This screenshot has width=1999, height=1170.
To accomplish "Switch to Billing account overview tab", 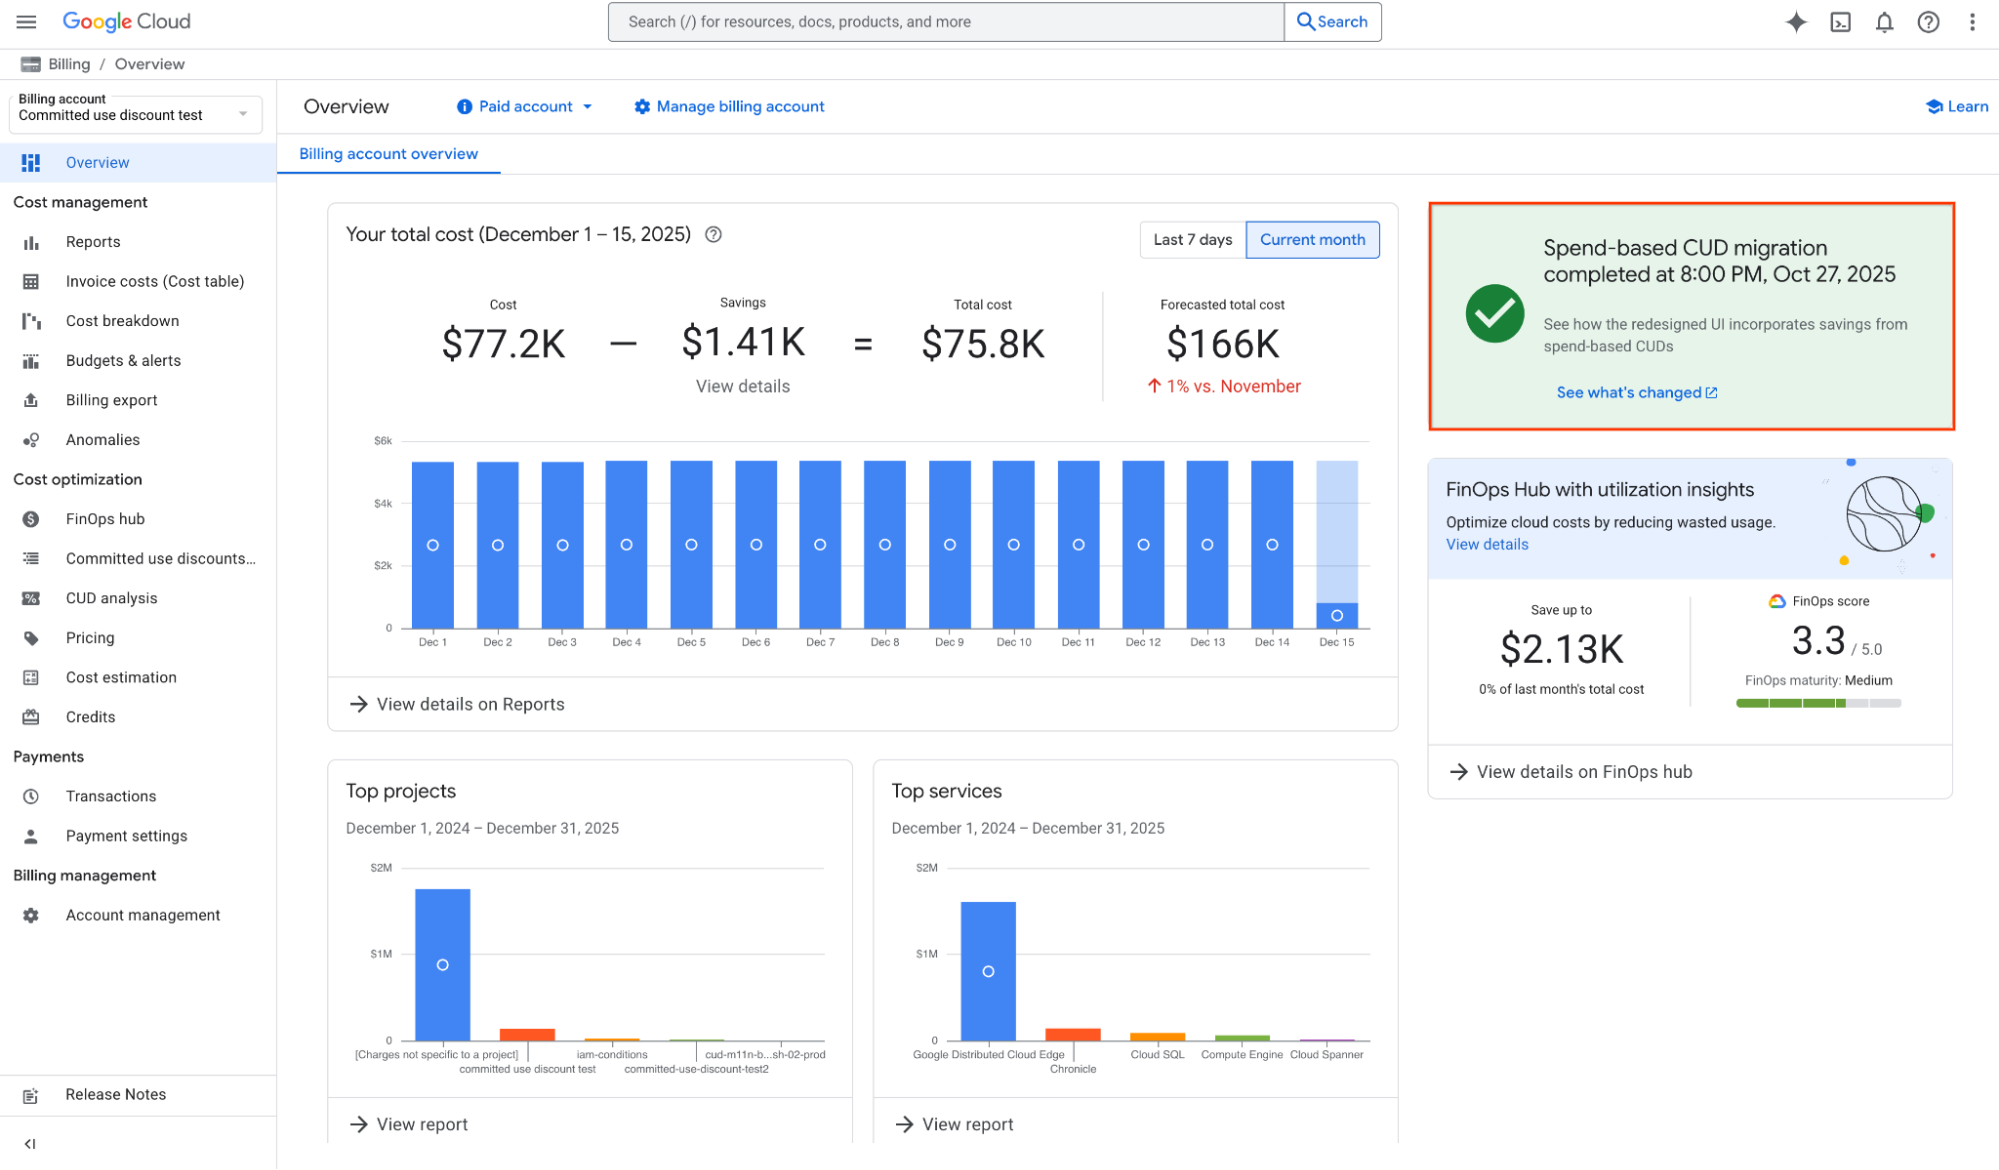I will click(388, 153).
